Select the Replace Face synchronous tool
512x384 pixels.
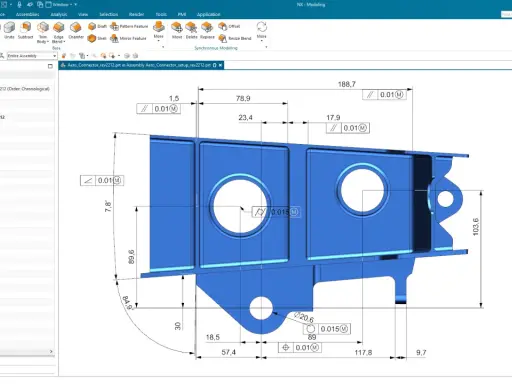[x=207, y=30]
